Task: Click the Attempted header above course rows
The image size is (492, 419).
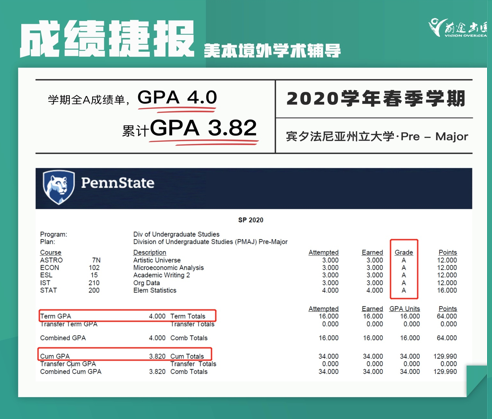Action: (323, 252)
